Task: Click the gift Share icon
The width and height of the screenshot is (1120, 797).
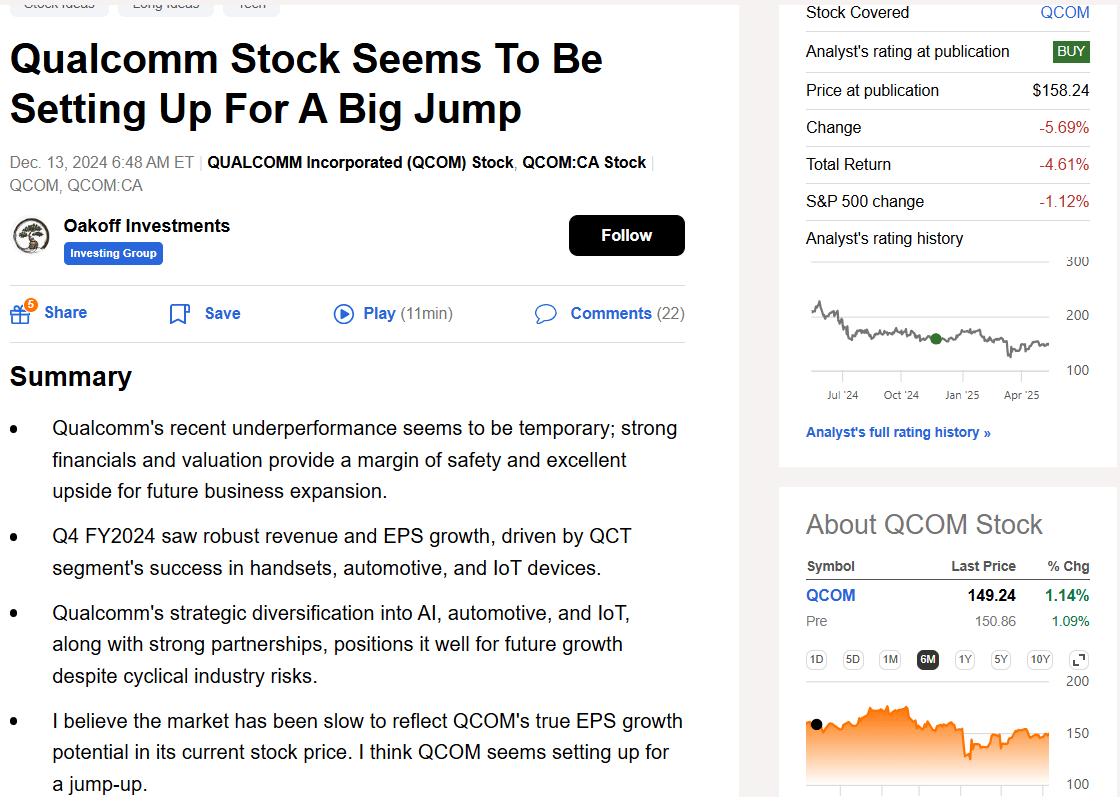Action: point(21,313)
